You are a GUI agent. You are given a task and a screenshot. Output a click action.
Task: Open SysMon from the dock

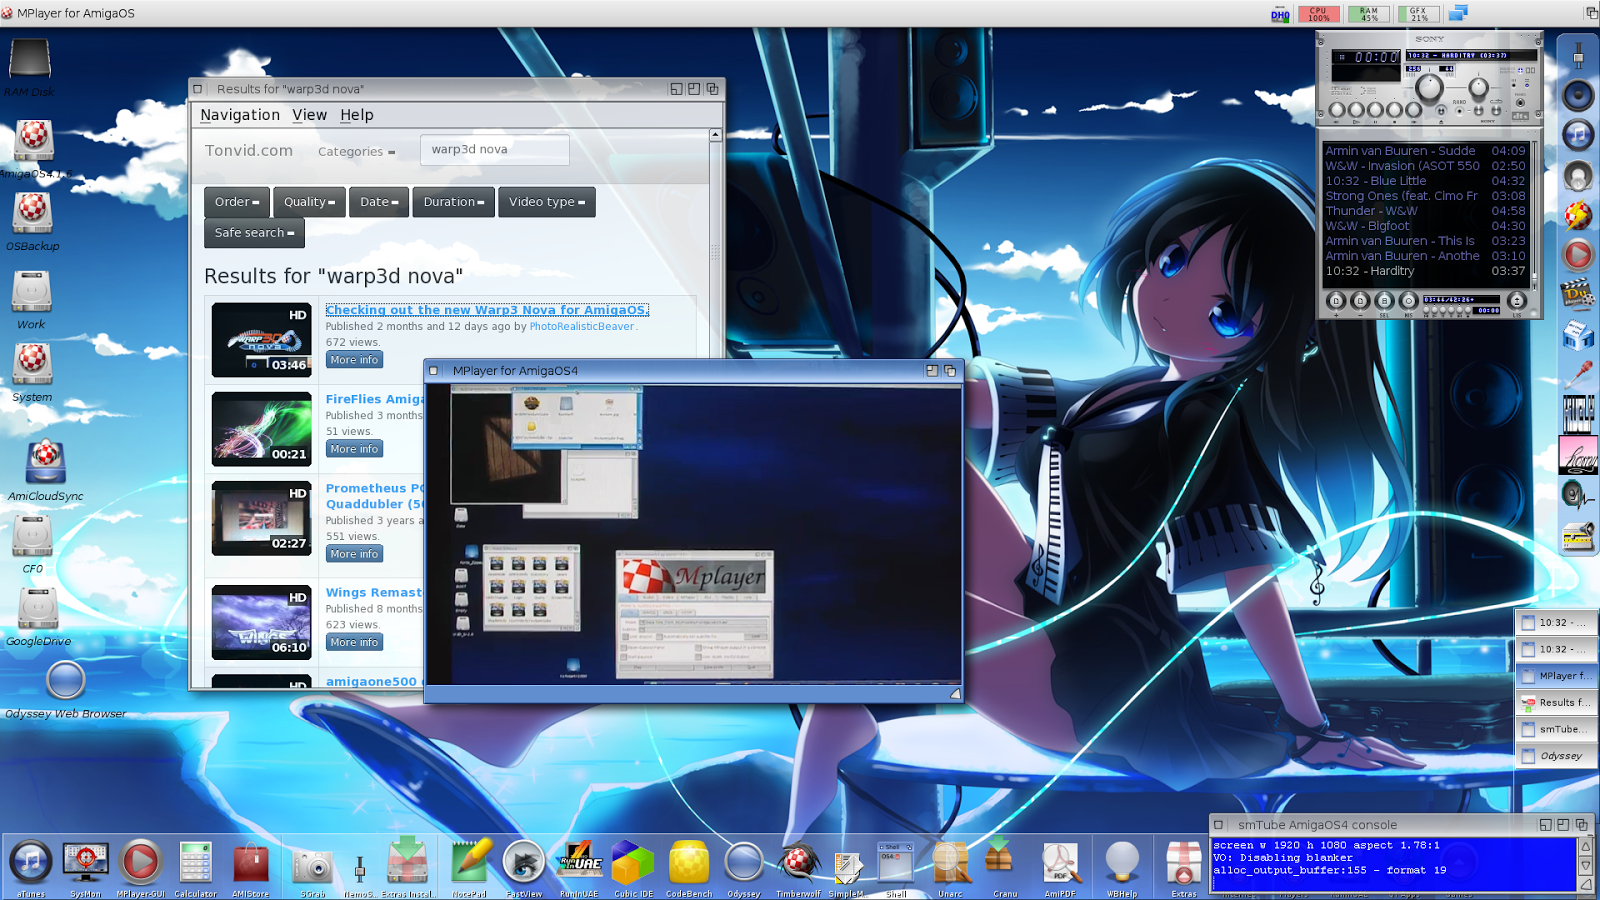pyautogui.click(x=86, y=862)
